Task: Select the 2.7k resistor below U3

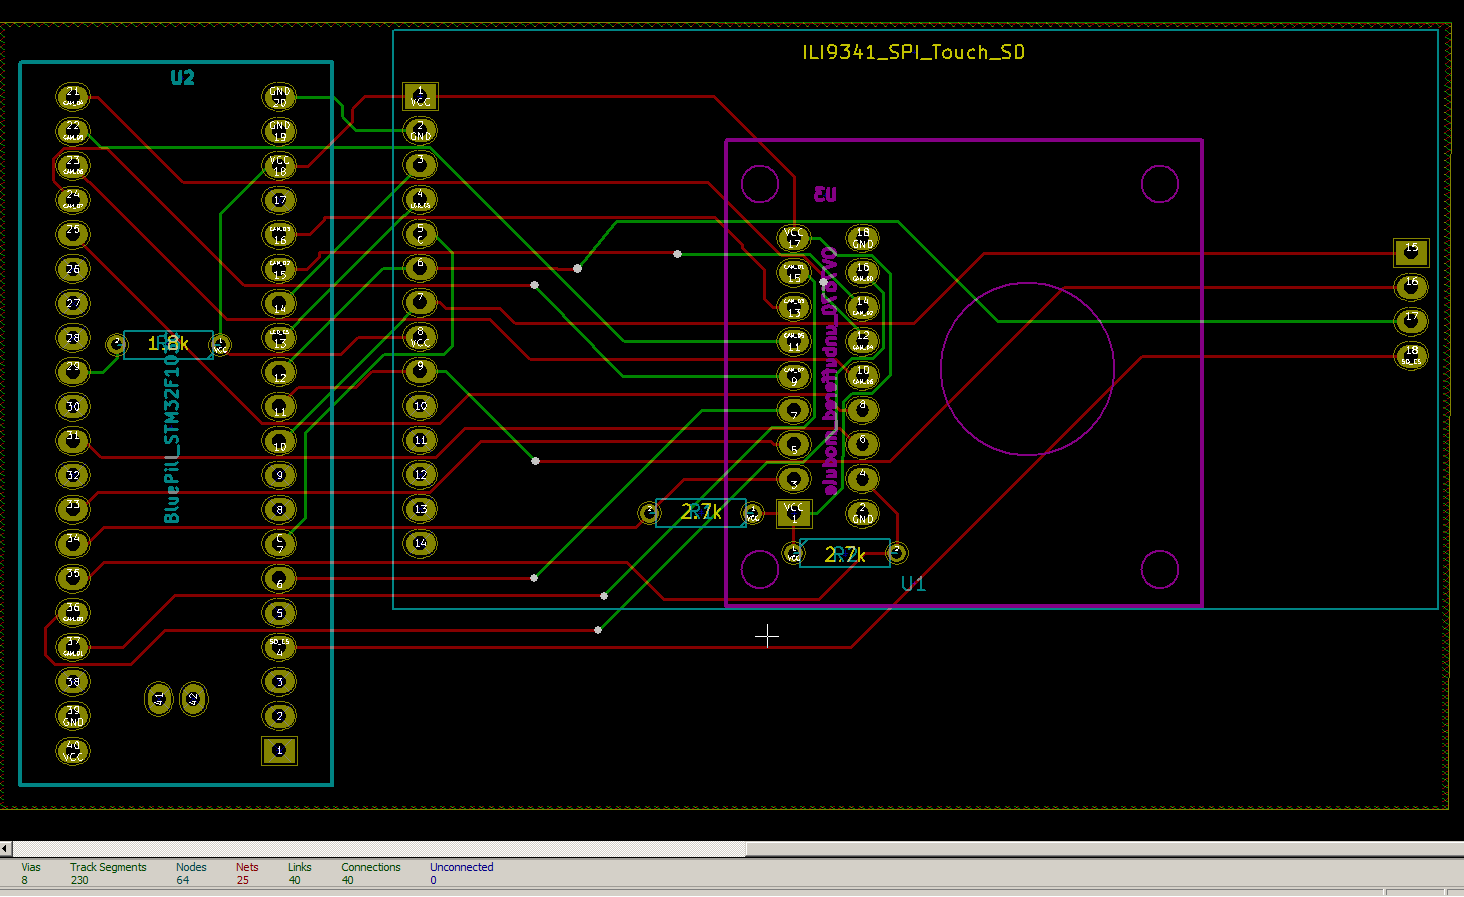Action: click(701, 513)
